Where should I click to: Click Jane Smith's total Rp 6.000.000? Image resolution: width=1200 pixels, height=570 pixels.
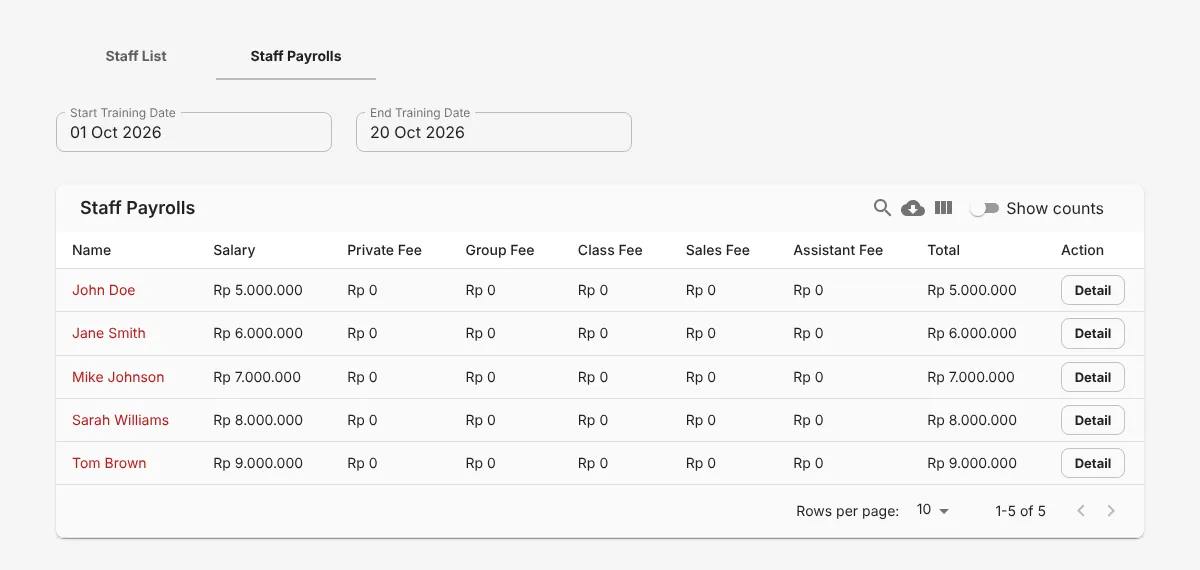point(972,333)
